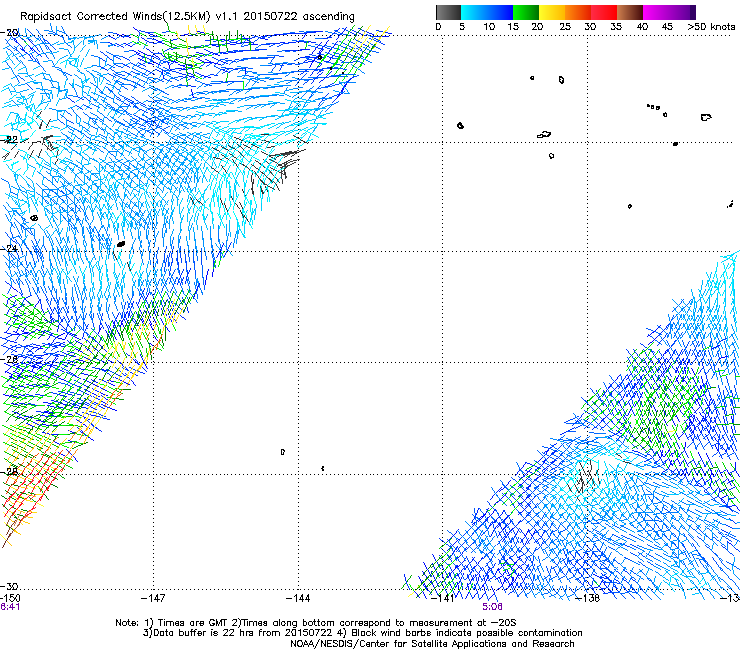Click the green 15-20 knots legend swatch
Viewport: 740px width, 650px height.
[526, 12]
